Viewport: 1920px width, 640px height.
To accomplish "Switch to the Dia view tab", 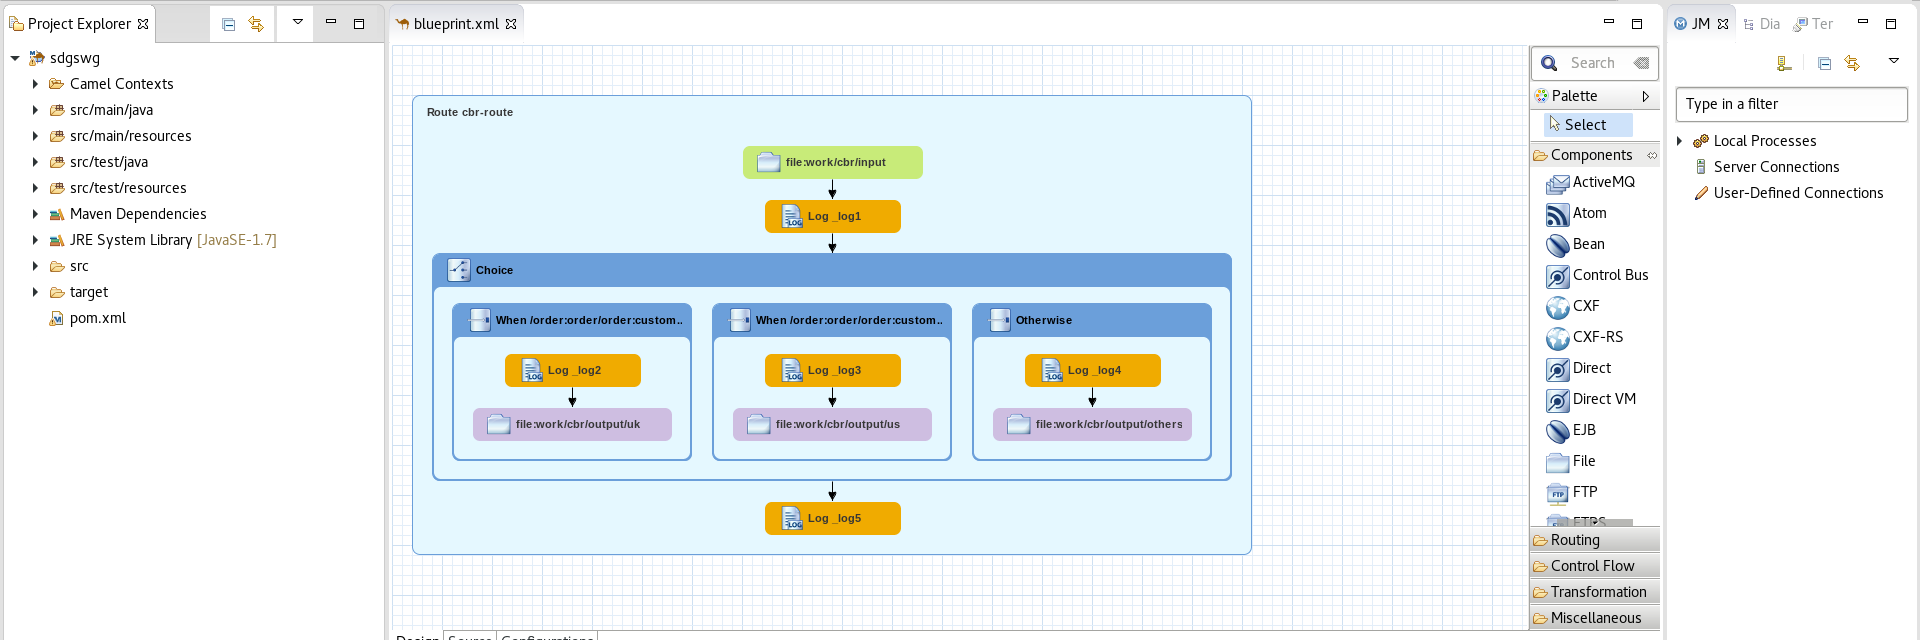I will pos(1762,24).
